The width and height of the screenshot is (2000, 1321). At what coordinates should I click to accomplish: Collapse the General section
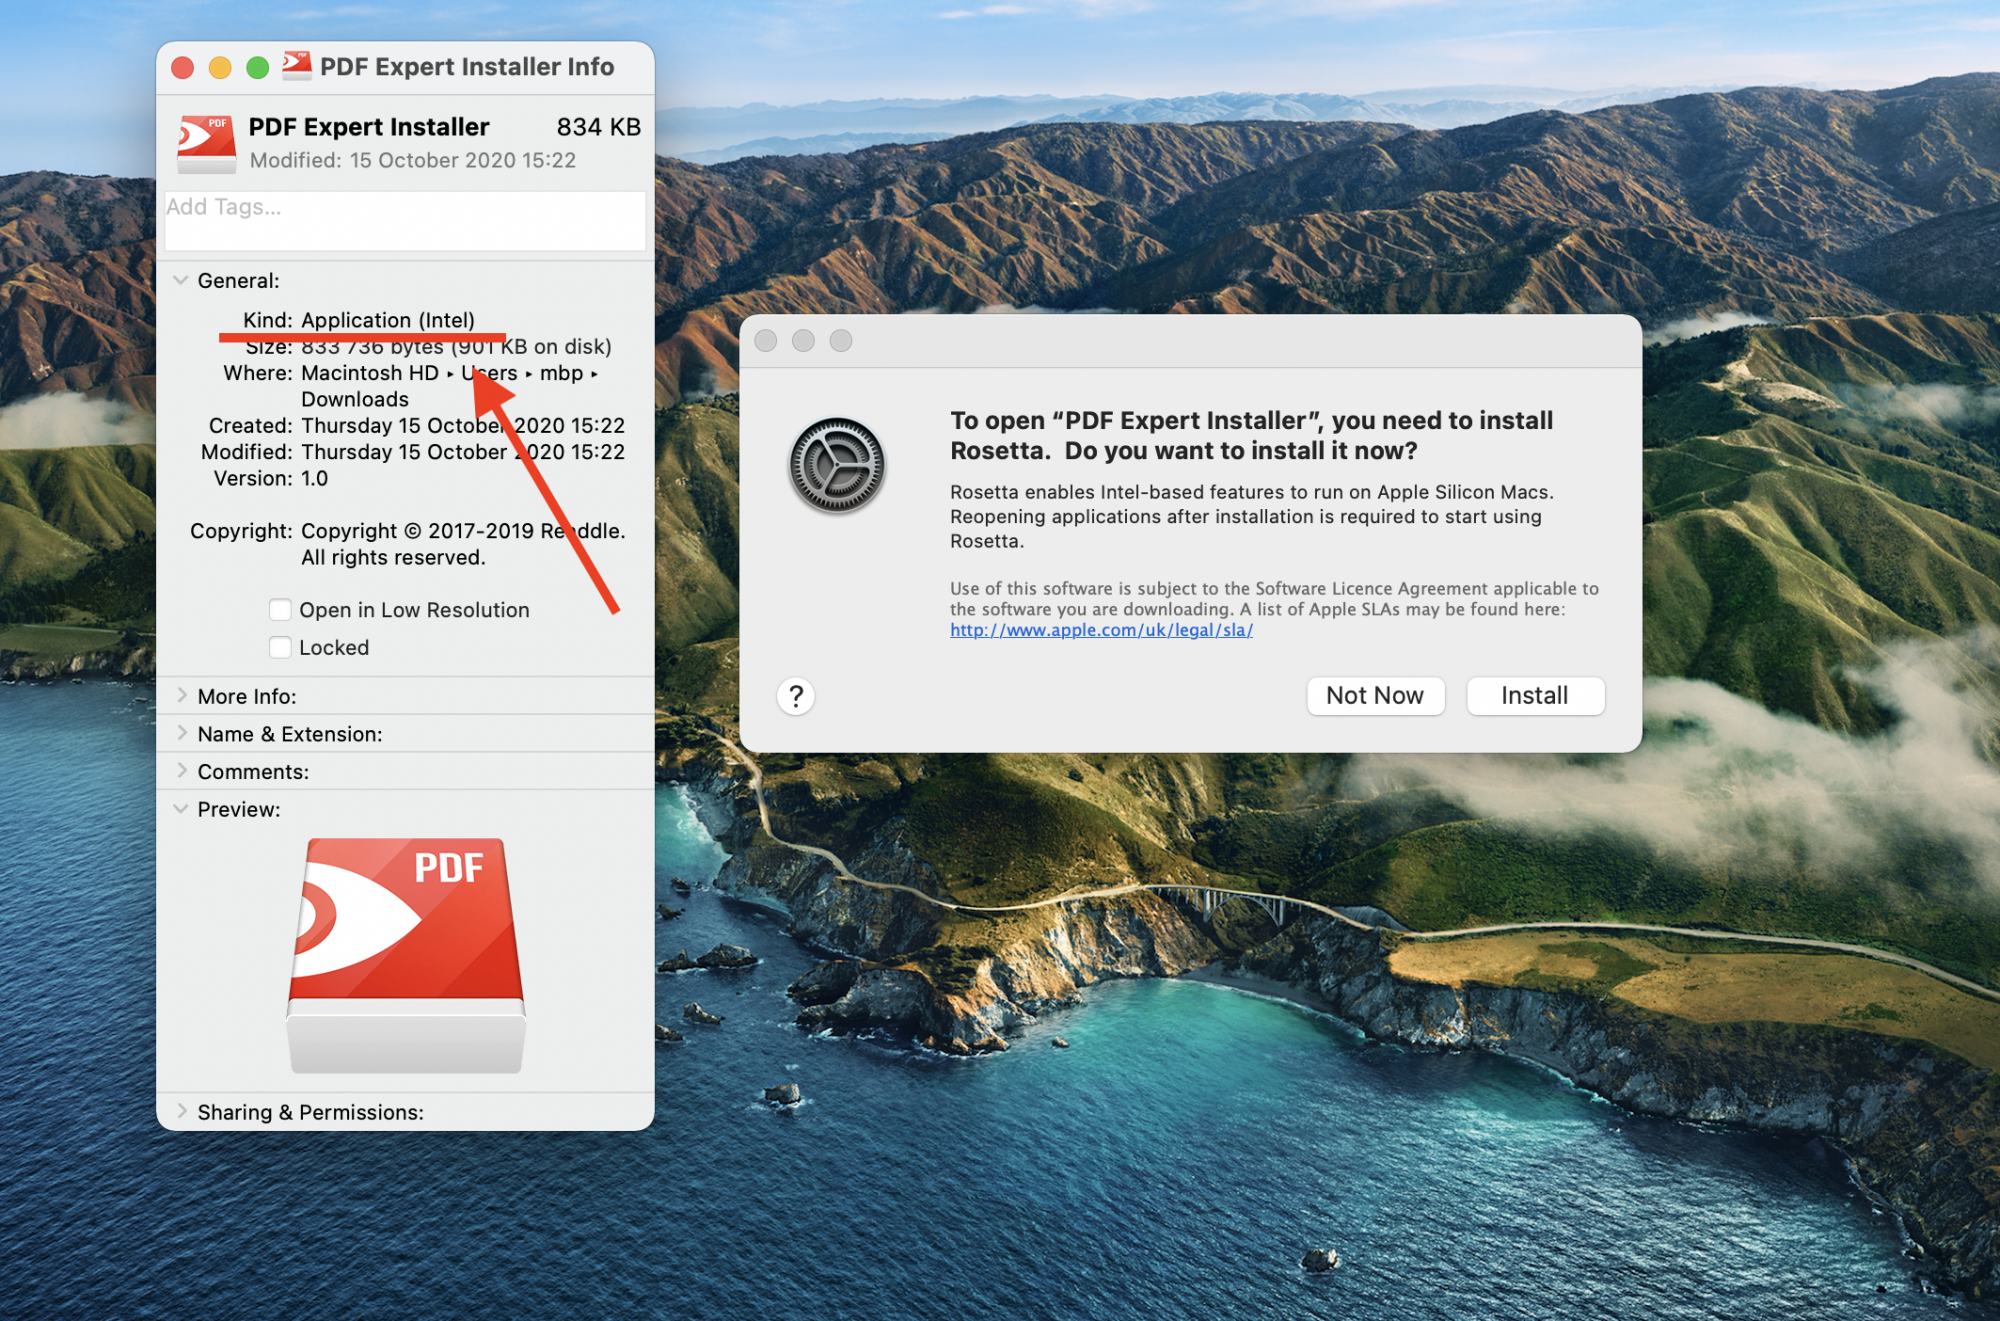coord(181,281)
